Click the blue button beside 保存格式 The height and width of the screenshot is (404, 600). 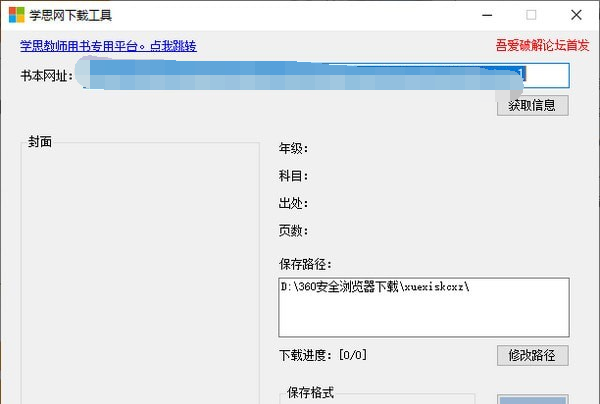pyautogui.click(x=533, y=399)
